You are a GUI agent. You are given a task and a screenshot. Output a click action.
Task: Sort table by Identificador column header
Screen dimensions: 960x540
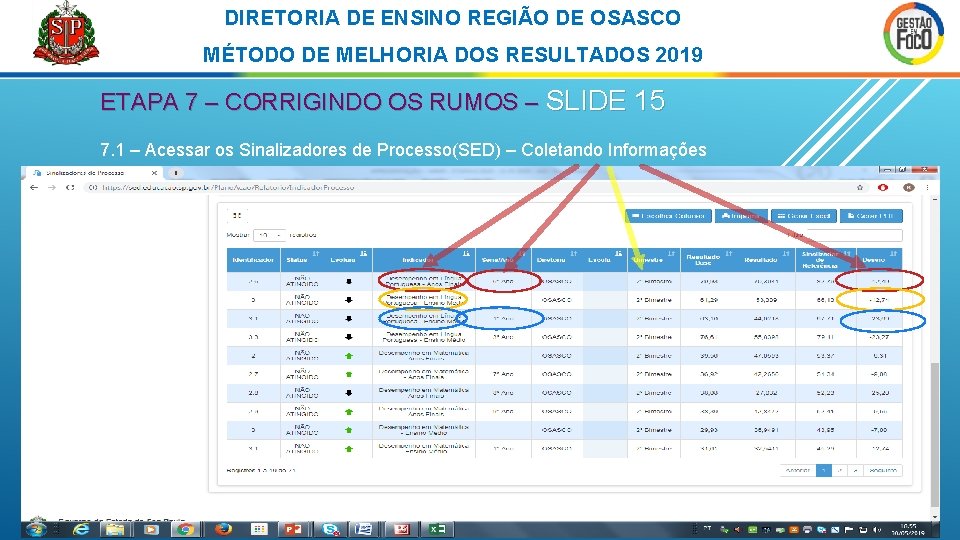point(253,260)
